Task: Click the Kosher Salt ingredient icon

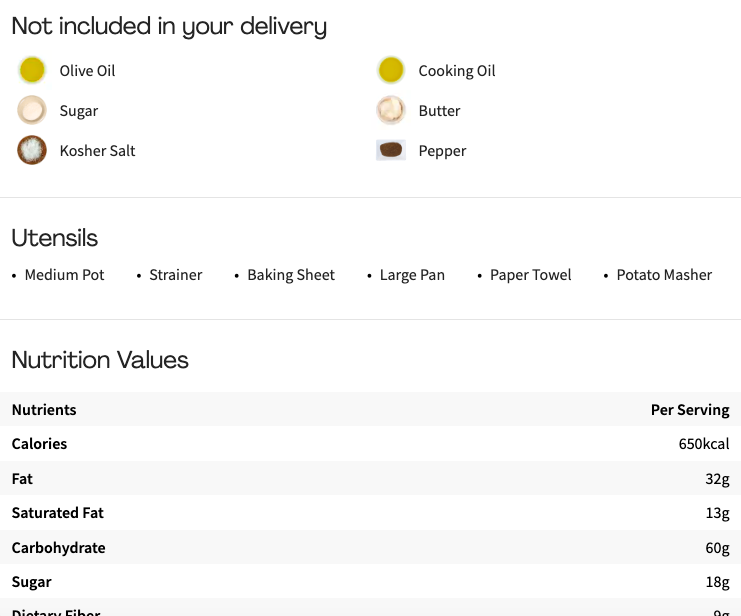Action: point(32,150)
